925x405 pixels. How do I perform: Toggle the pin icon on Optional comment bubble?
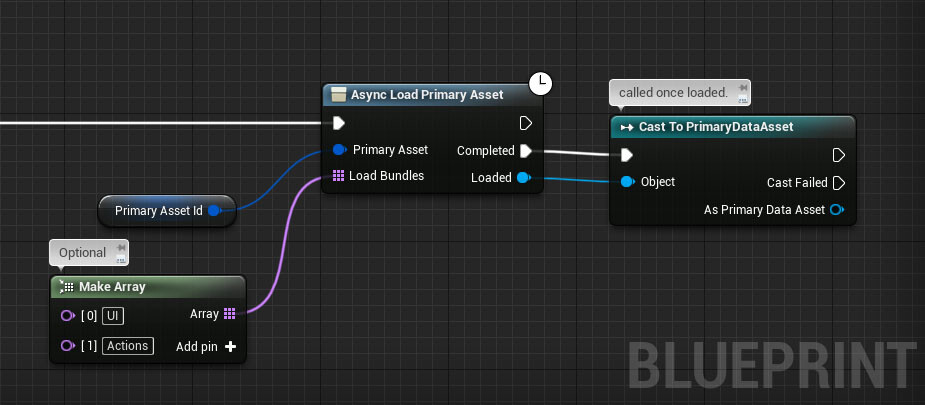[x=120, y=248]
